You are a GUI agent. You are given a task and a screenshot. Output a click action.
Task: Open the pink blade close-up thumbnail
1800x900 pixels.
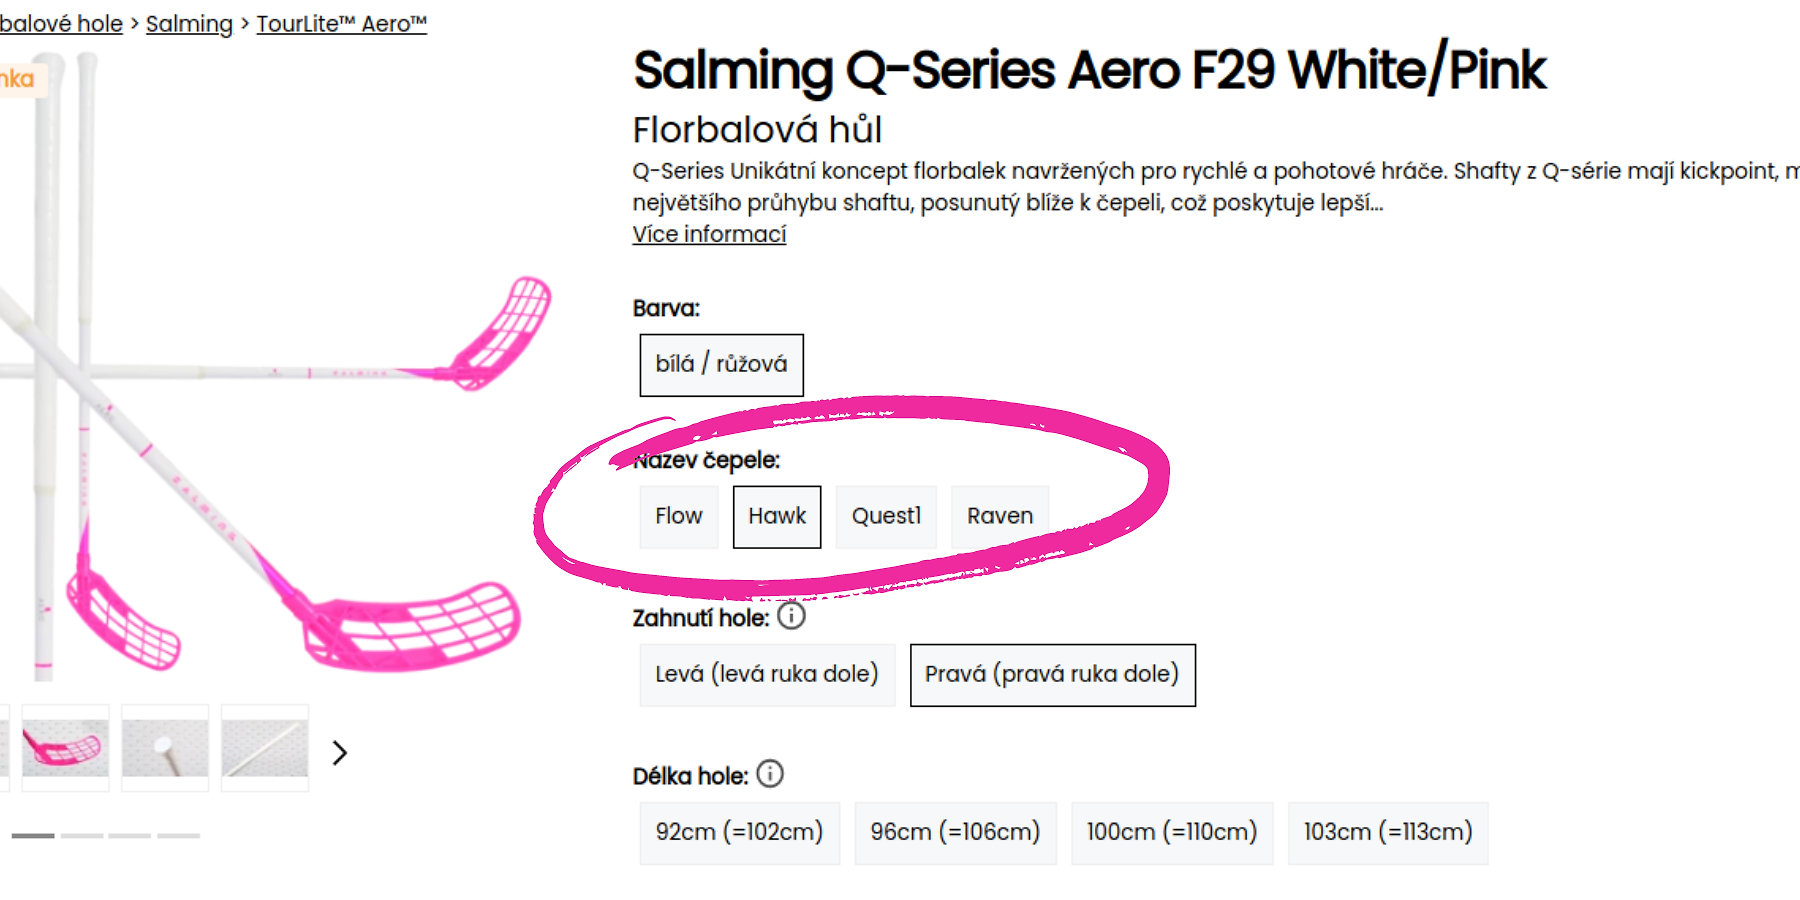[x=65, y=747]
